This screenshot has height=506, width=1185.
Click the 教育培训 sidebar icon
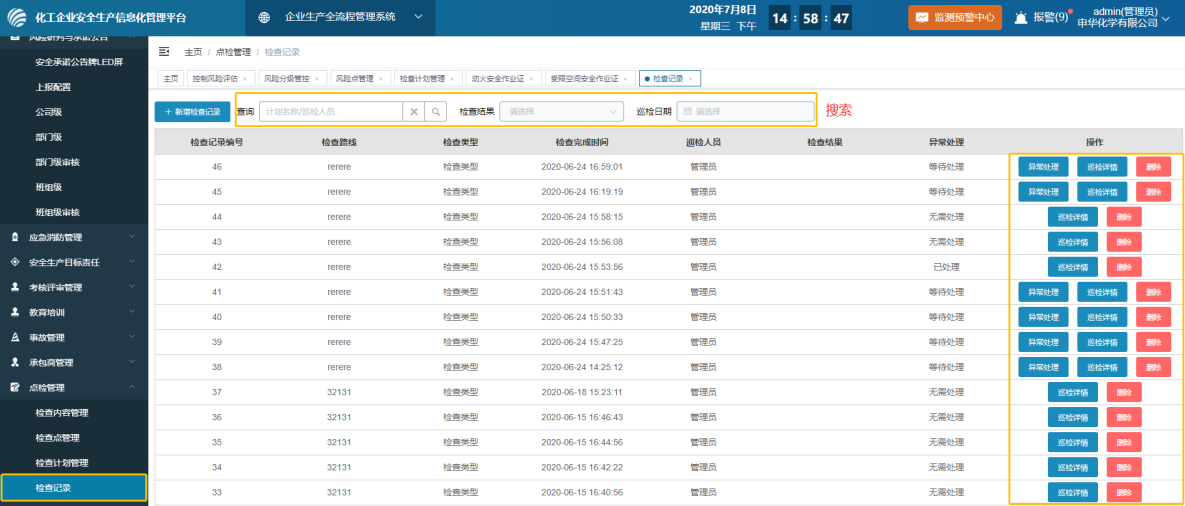[x=14, y=312]
